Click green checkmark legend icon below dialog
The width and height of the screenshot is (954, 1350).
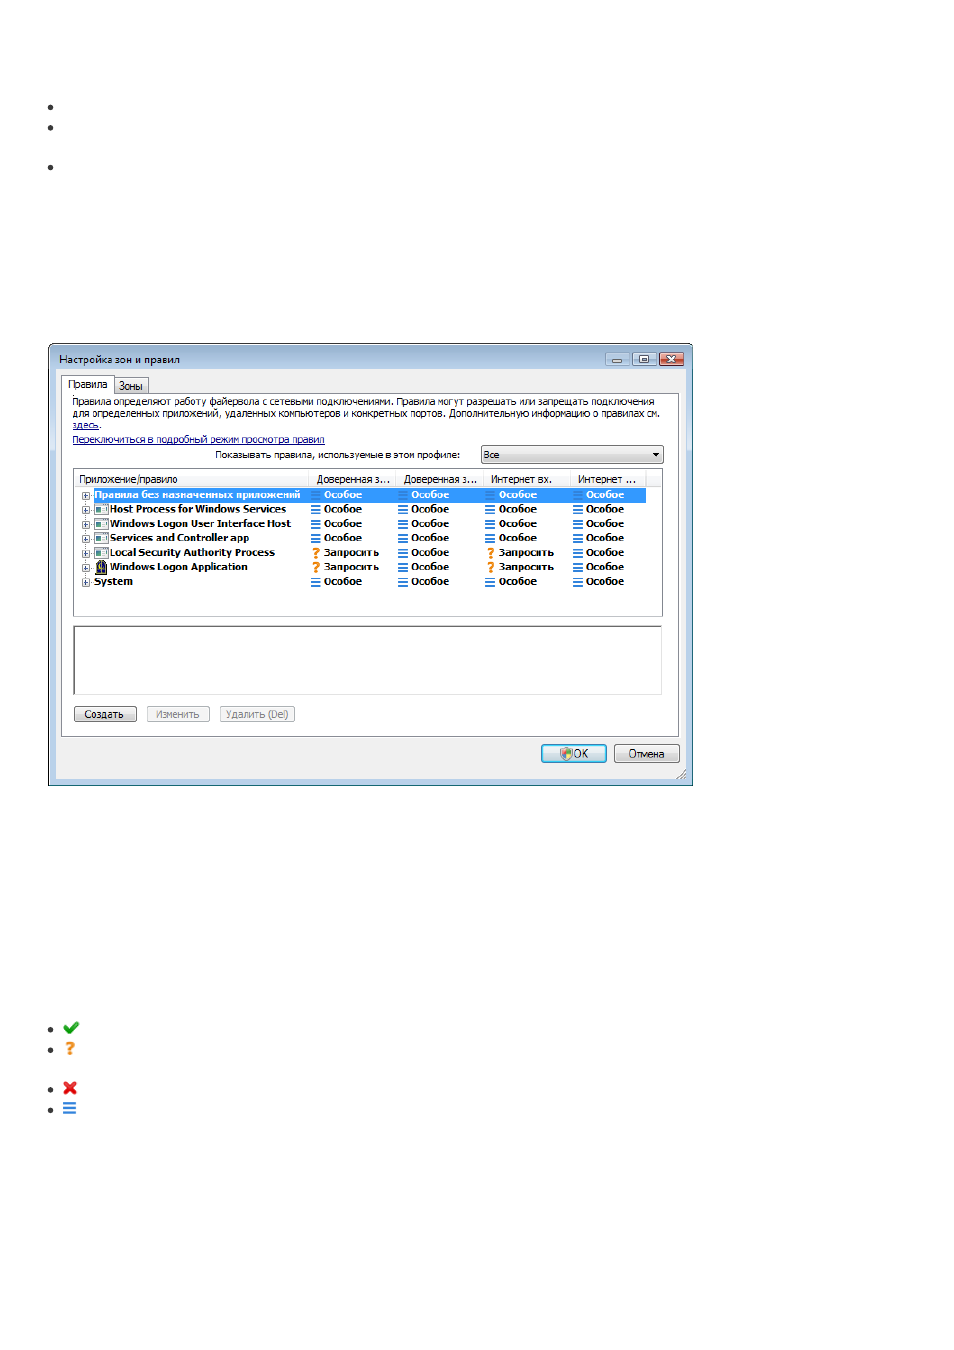pos(71,1028)
